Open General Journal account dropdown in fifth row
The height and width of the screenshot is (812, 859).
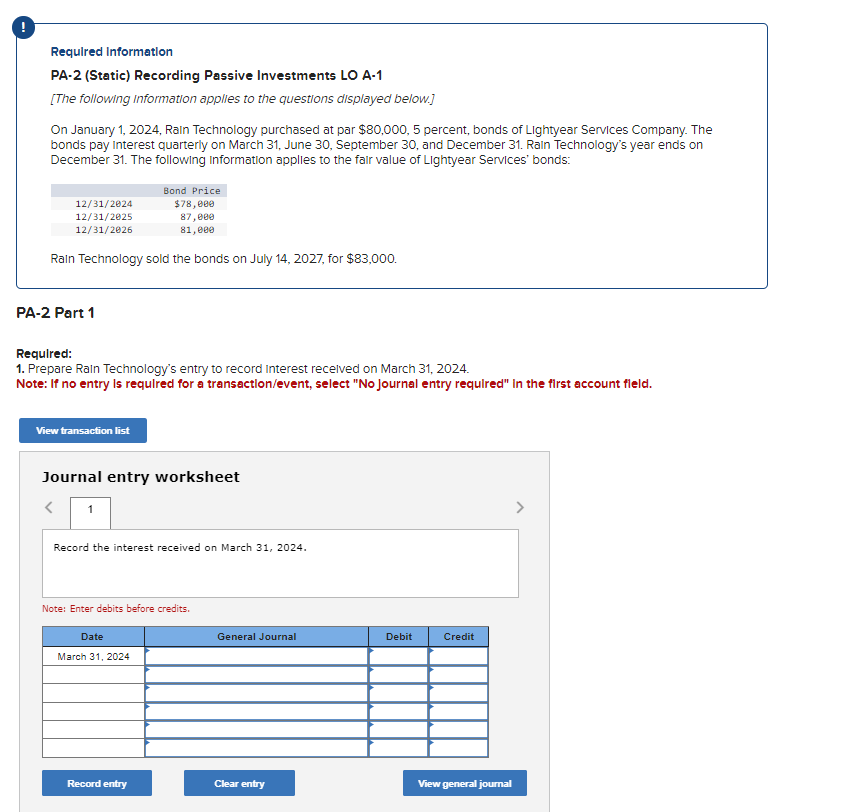pos(256,729)
